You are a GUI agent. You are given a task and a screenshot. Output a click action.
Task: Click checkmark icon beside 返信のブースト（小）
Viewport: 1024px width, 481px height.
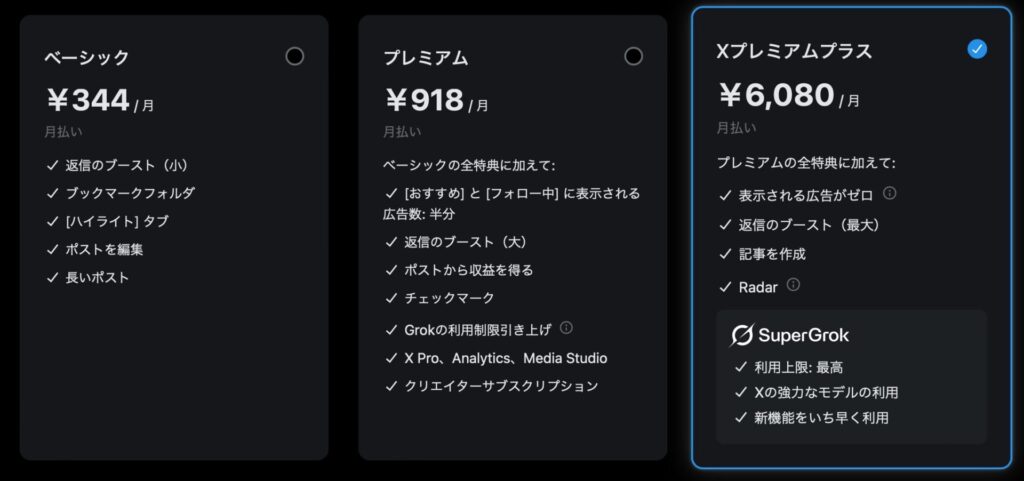[53, 165]
